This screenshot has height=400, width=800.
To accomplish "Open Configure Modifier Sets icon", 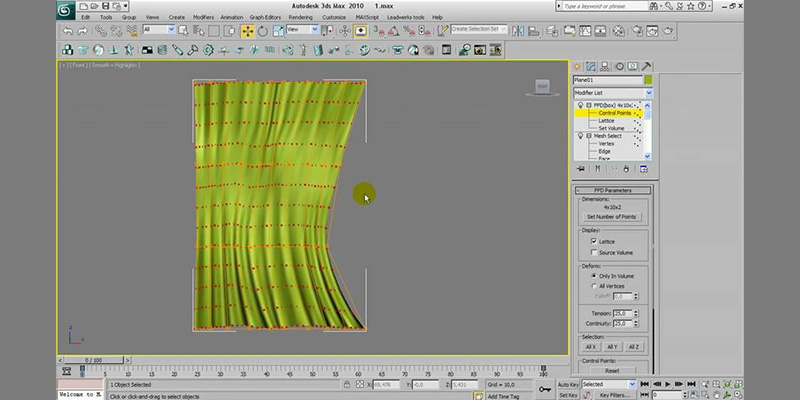I will tap(644, 169).
